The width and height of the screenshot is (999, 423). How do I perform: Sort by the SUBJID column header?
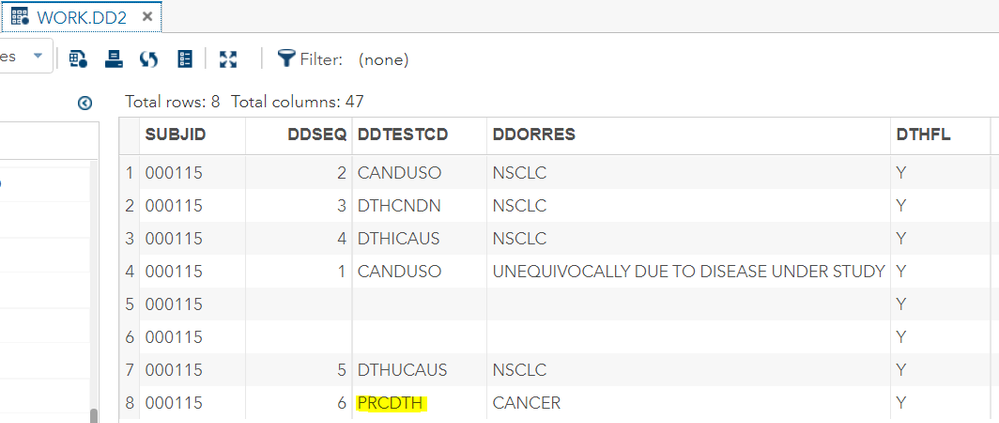(x=176, y=135)
